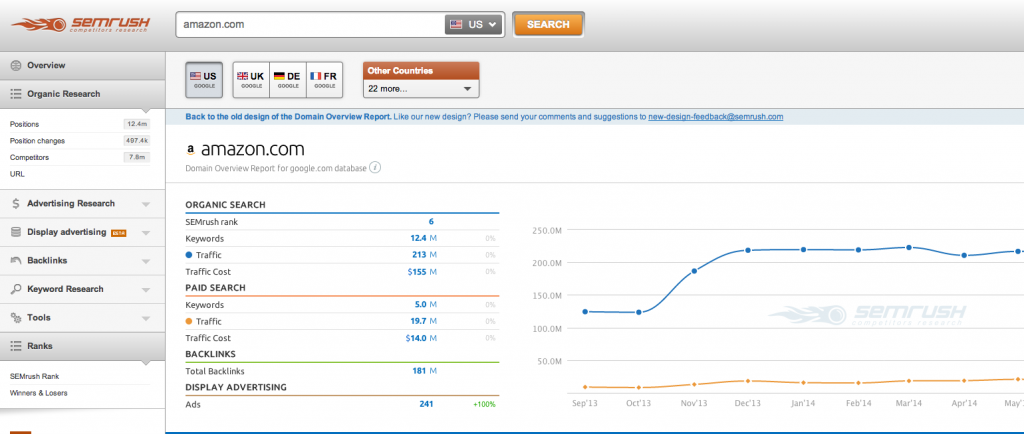The image size is (1024, 434).
Task: Select the UK Google database tab
Action: pos(251,80)
